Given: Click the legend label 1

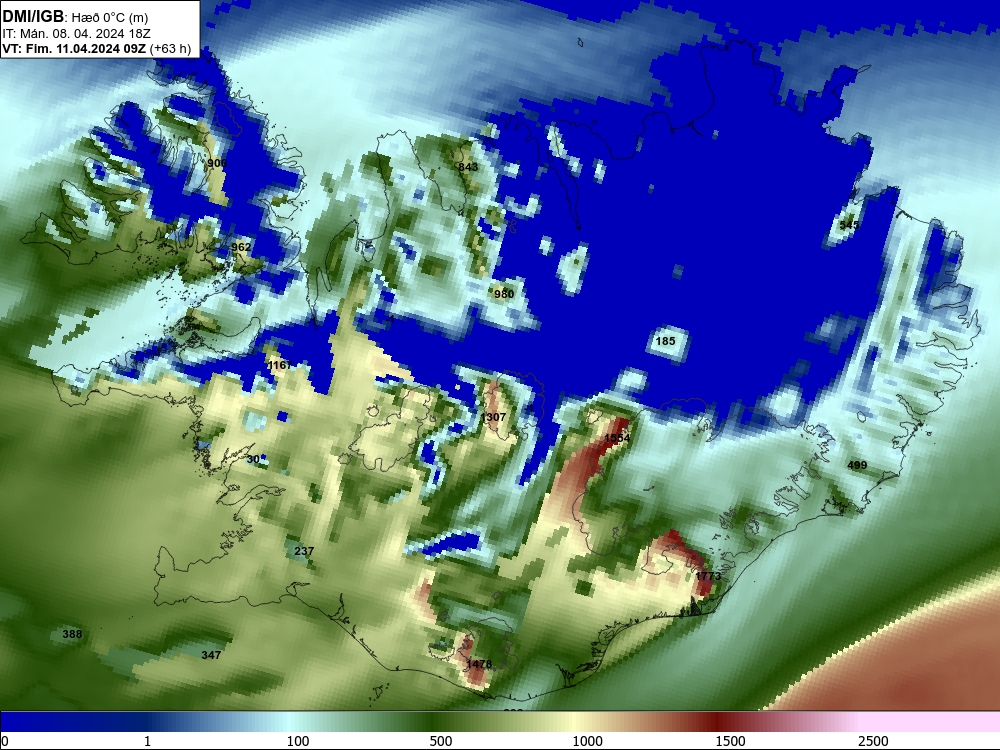Looking at the screenshot, I should [x=147, y=741].
